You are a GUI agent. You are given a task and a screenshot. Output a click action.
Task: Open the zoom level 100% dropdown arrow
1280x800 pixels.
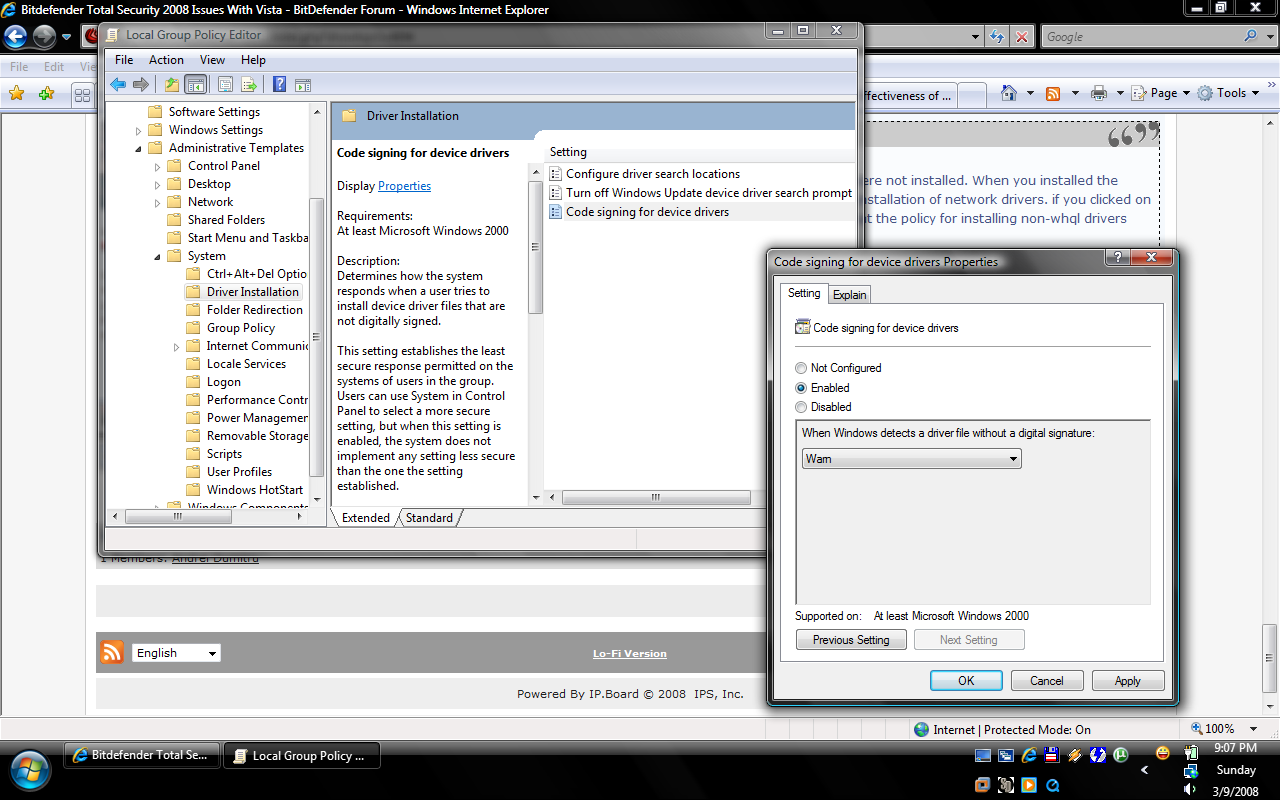tap(1256, 729)
